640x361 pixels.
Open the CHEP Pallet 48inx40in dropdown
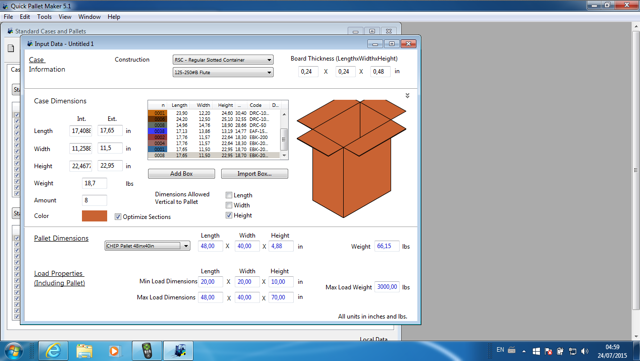pos(147,246)
